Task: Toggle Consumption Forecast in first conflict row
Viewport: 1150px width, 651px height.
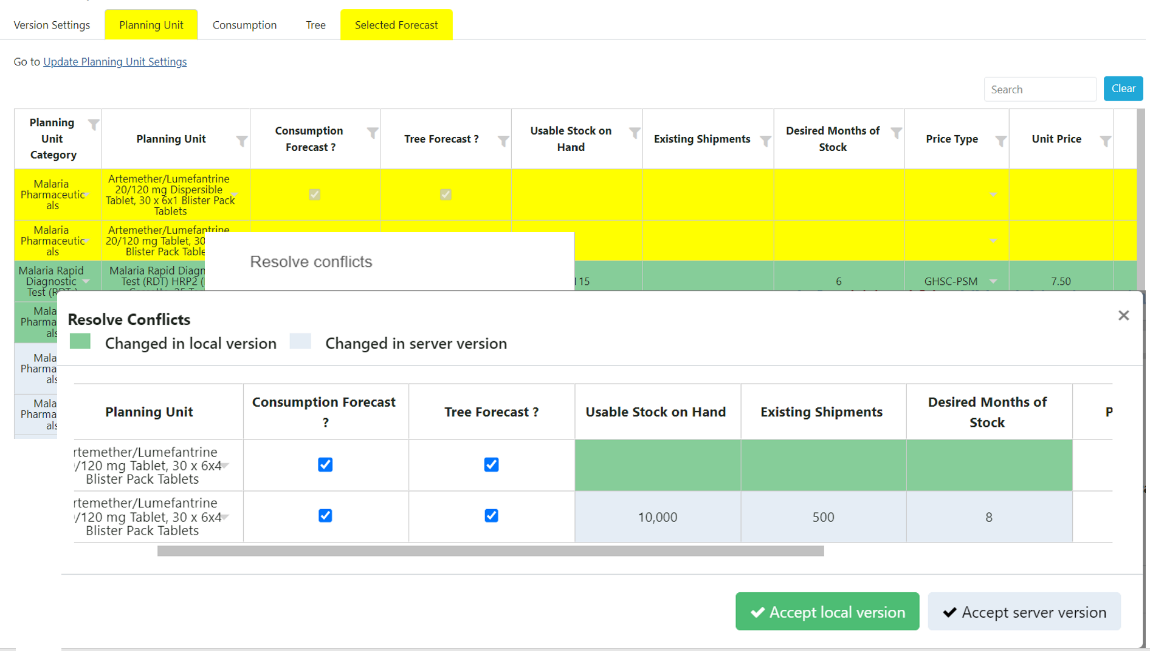Action: 326,465
